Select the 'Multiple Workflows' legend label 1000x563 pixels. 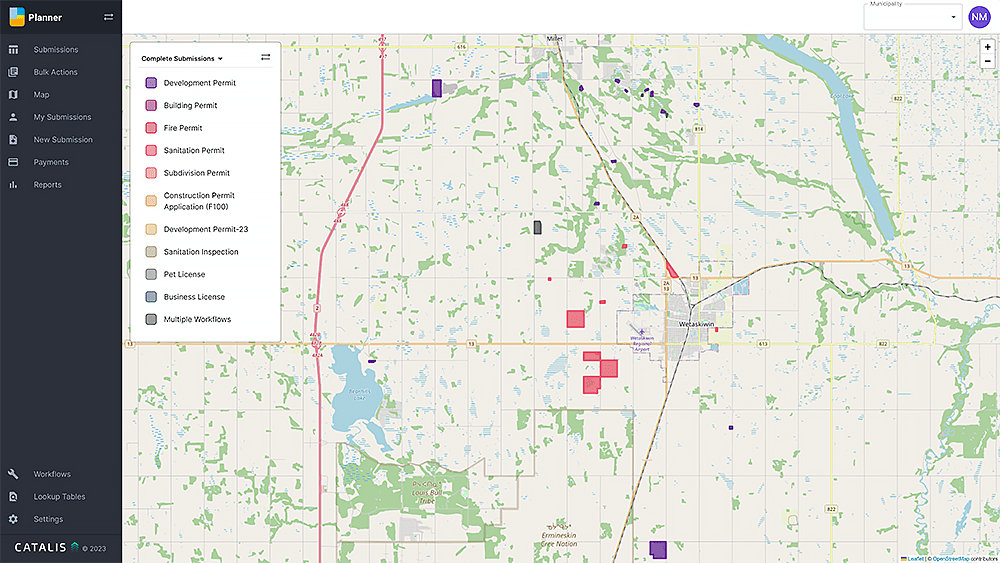coord(197,319)
